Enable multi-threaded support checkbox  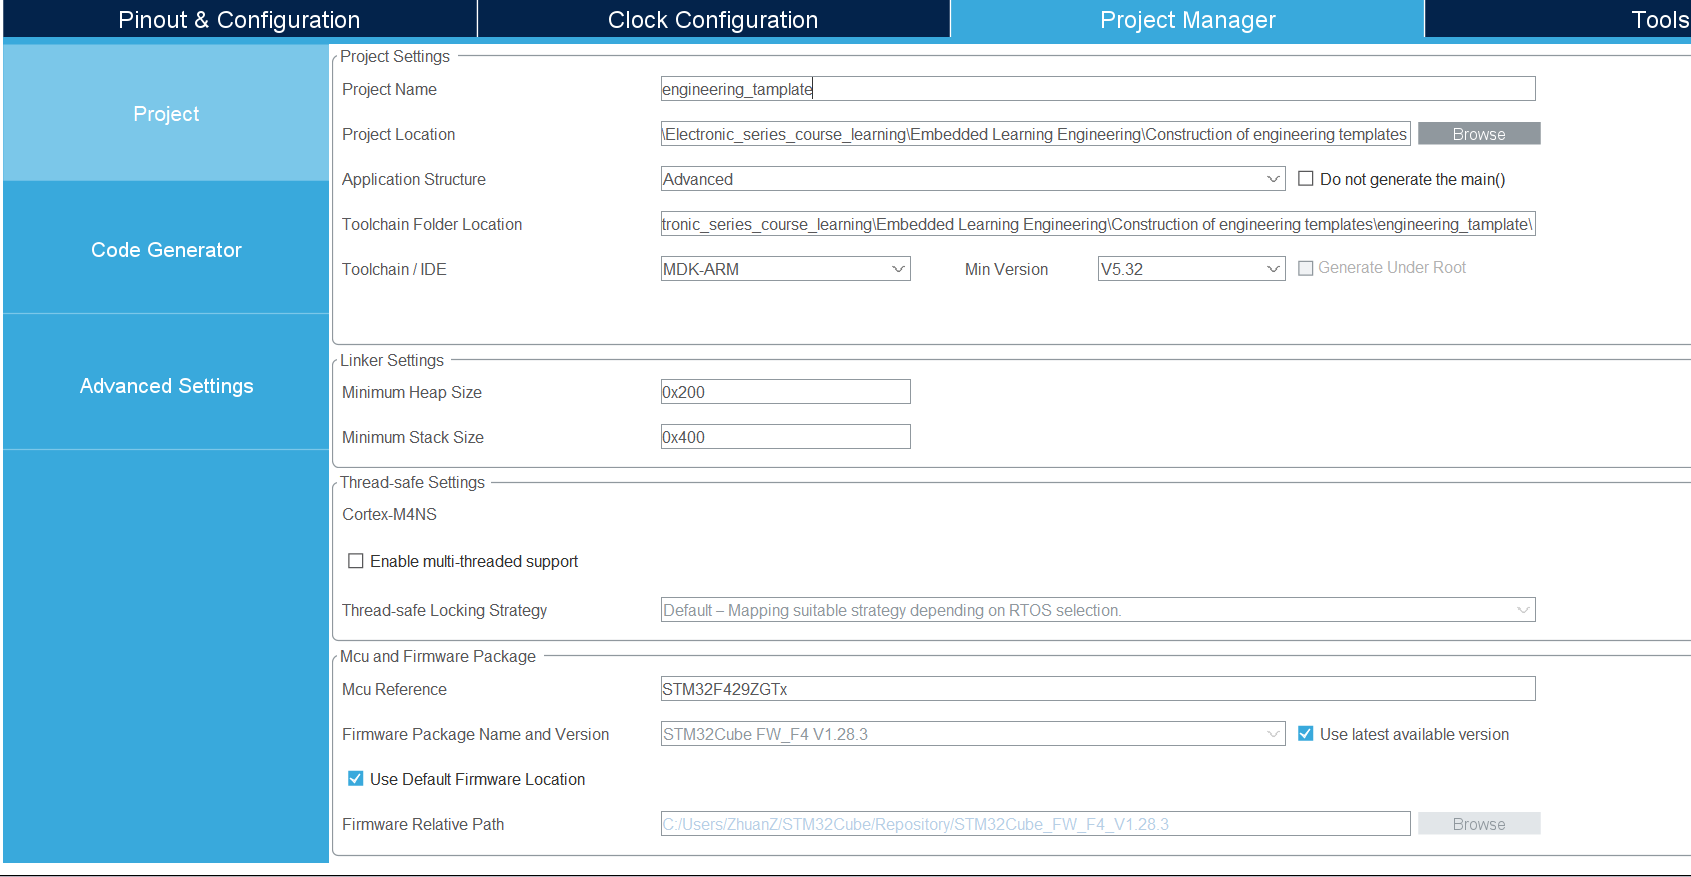[356, 561]
